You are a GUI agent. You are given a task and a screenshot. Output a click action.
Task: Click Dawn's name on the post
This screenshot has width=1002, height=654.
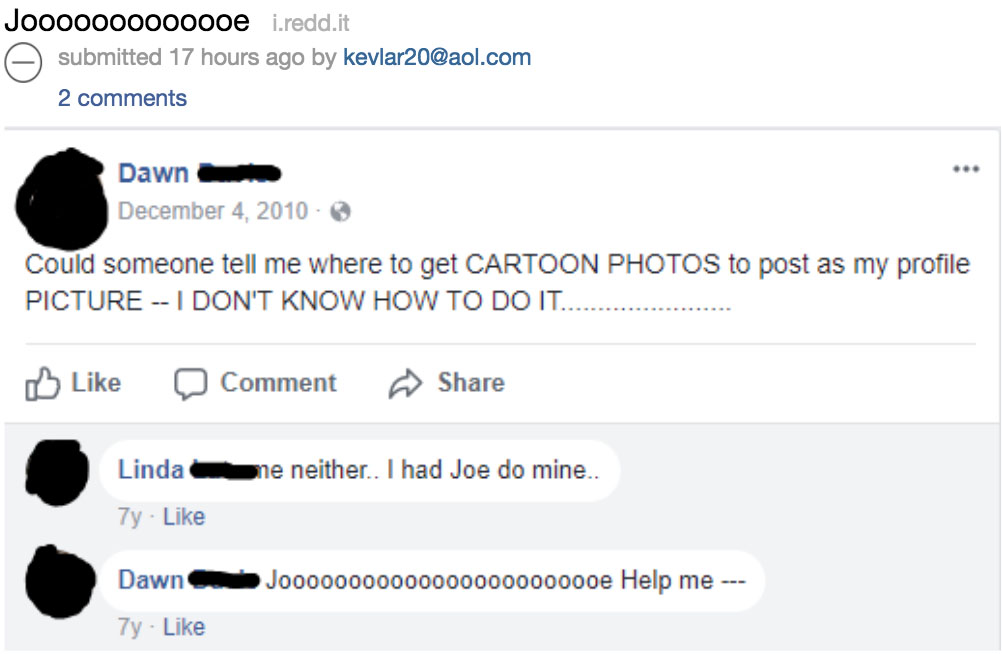click(x=153, y=173)
